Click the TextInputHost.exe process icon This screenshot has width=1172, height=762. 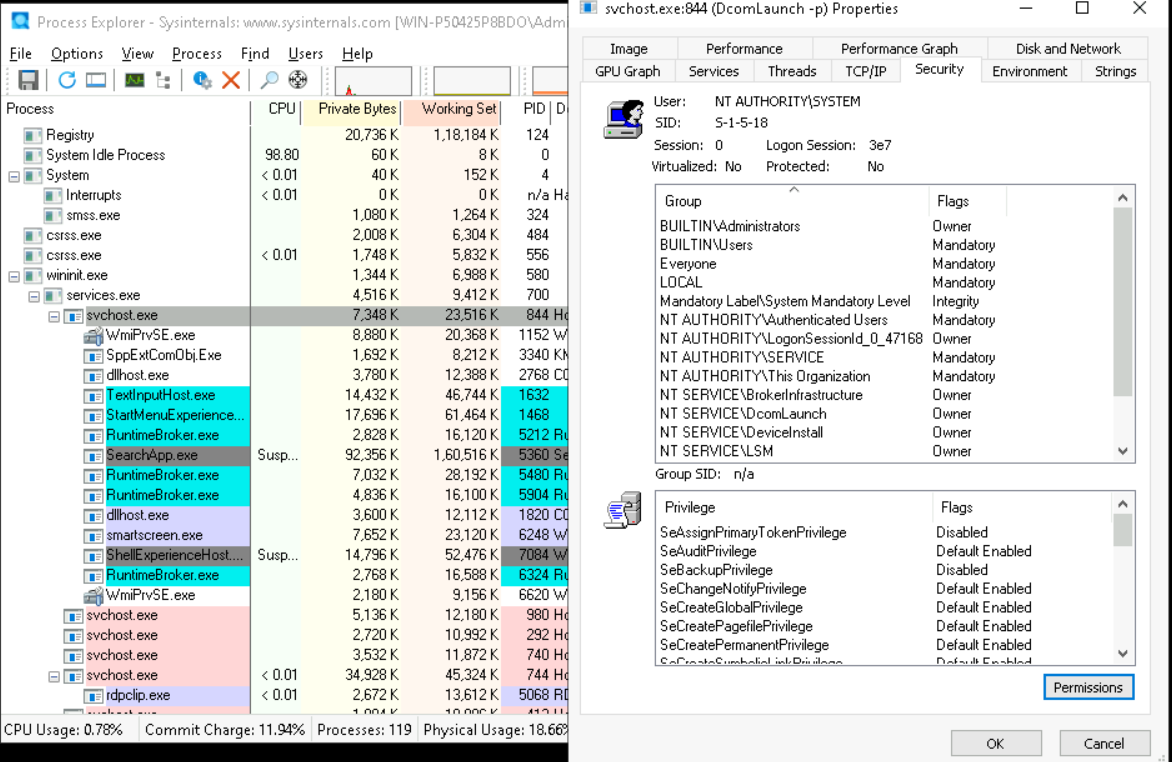pos(93,396)
